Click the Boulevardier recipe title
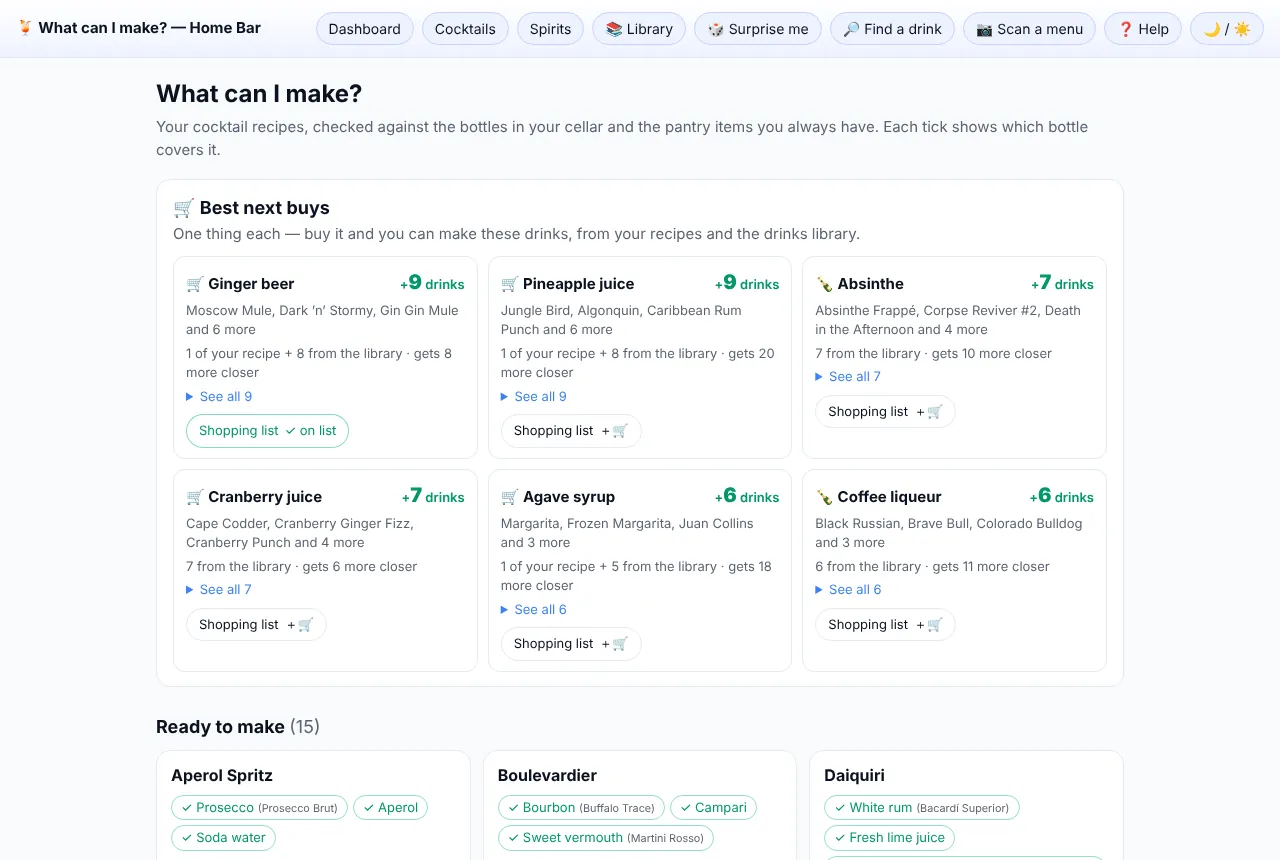The image size is (1280, 860). (547, 776)
